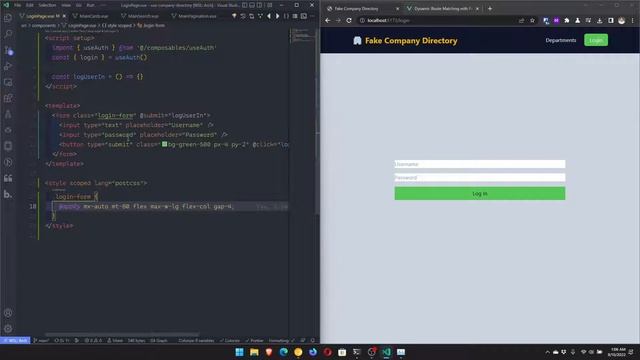Click the browser Forward arrow
640x360 pixels.
point(338,20)
